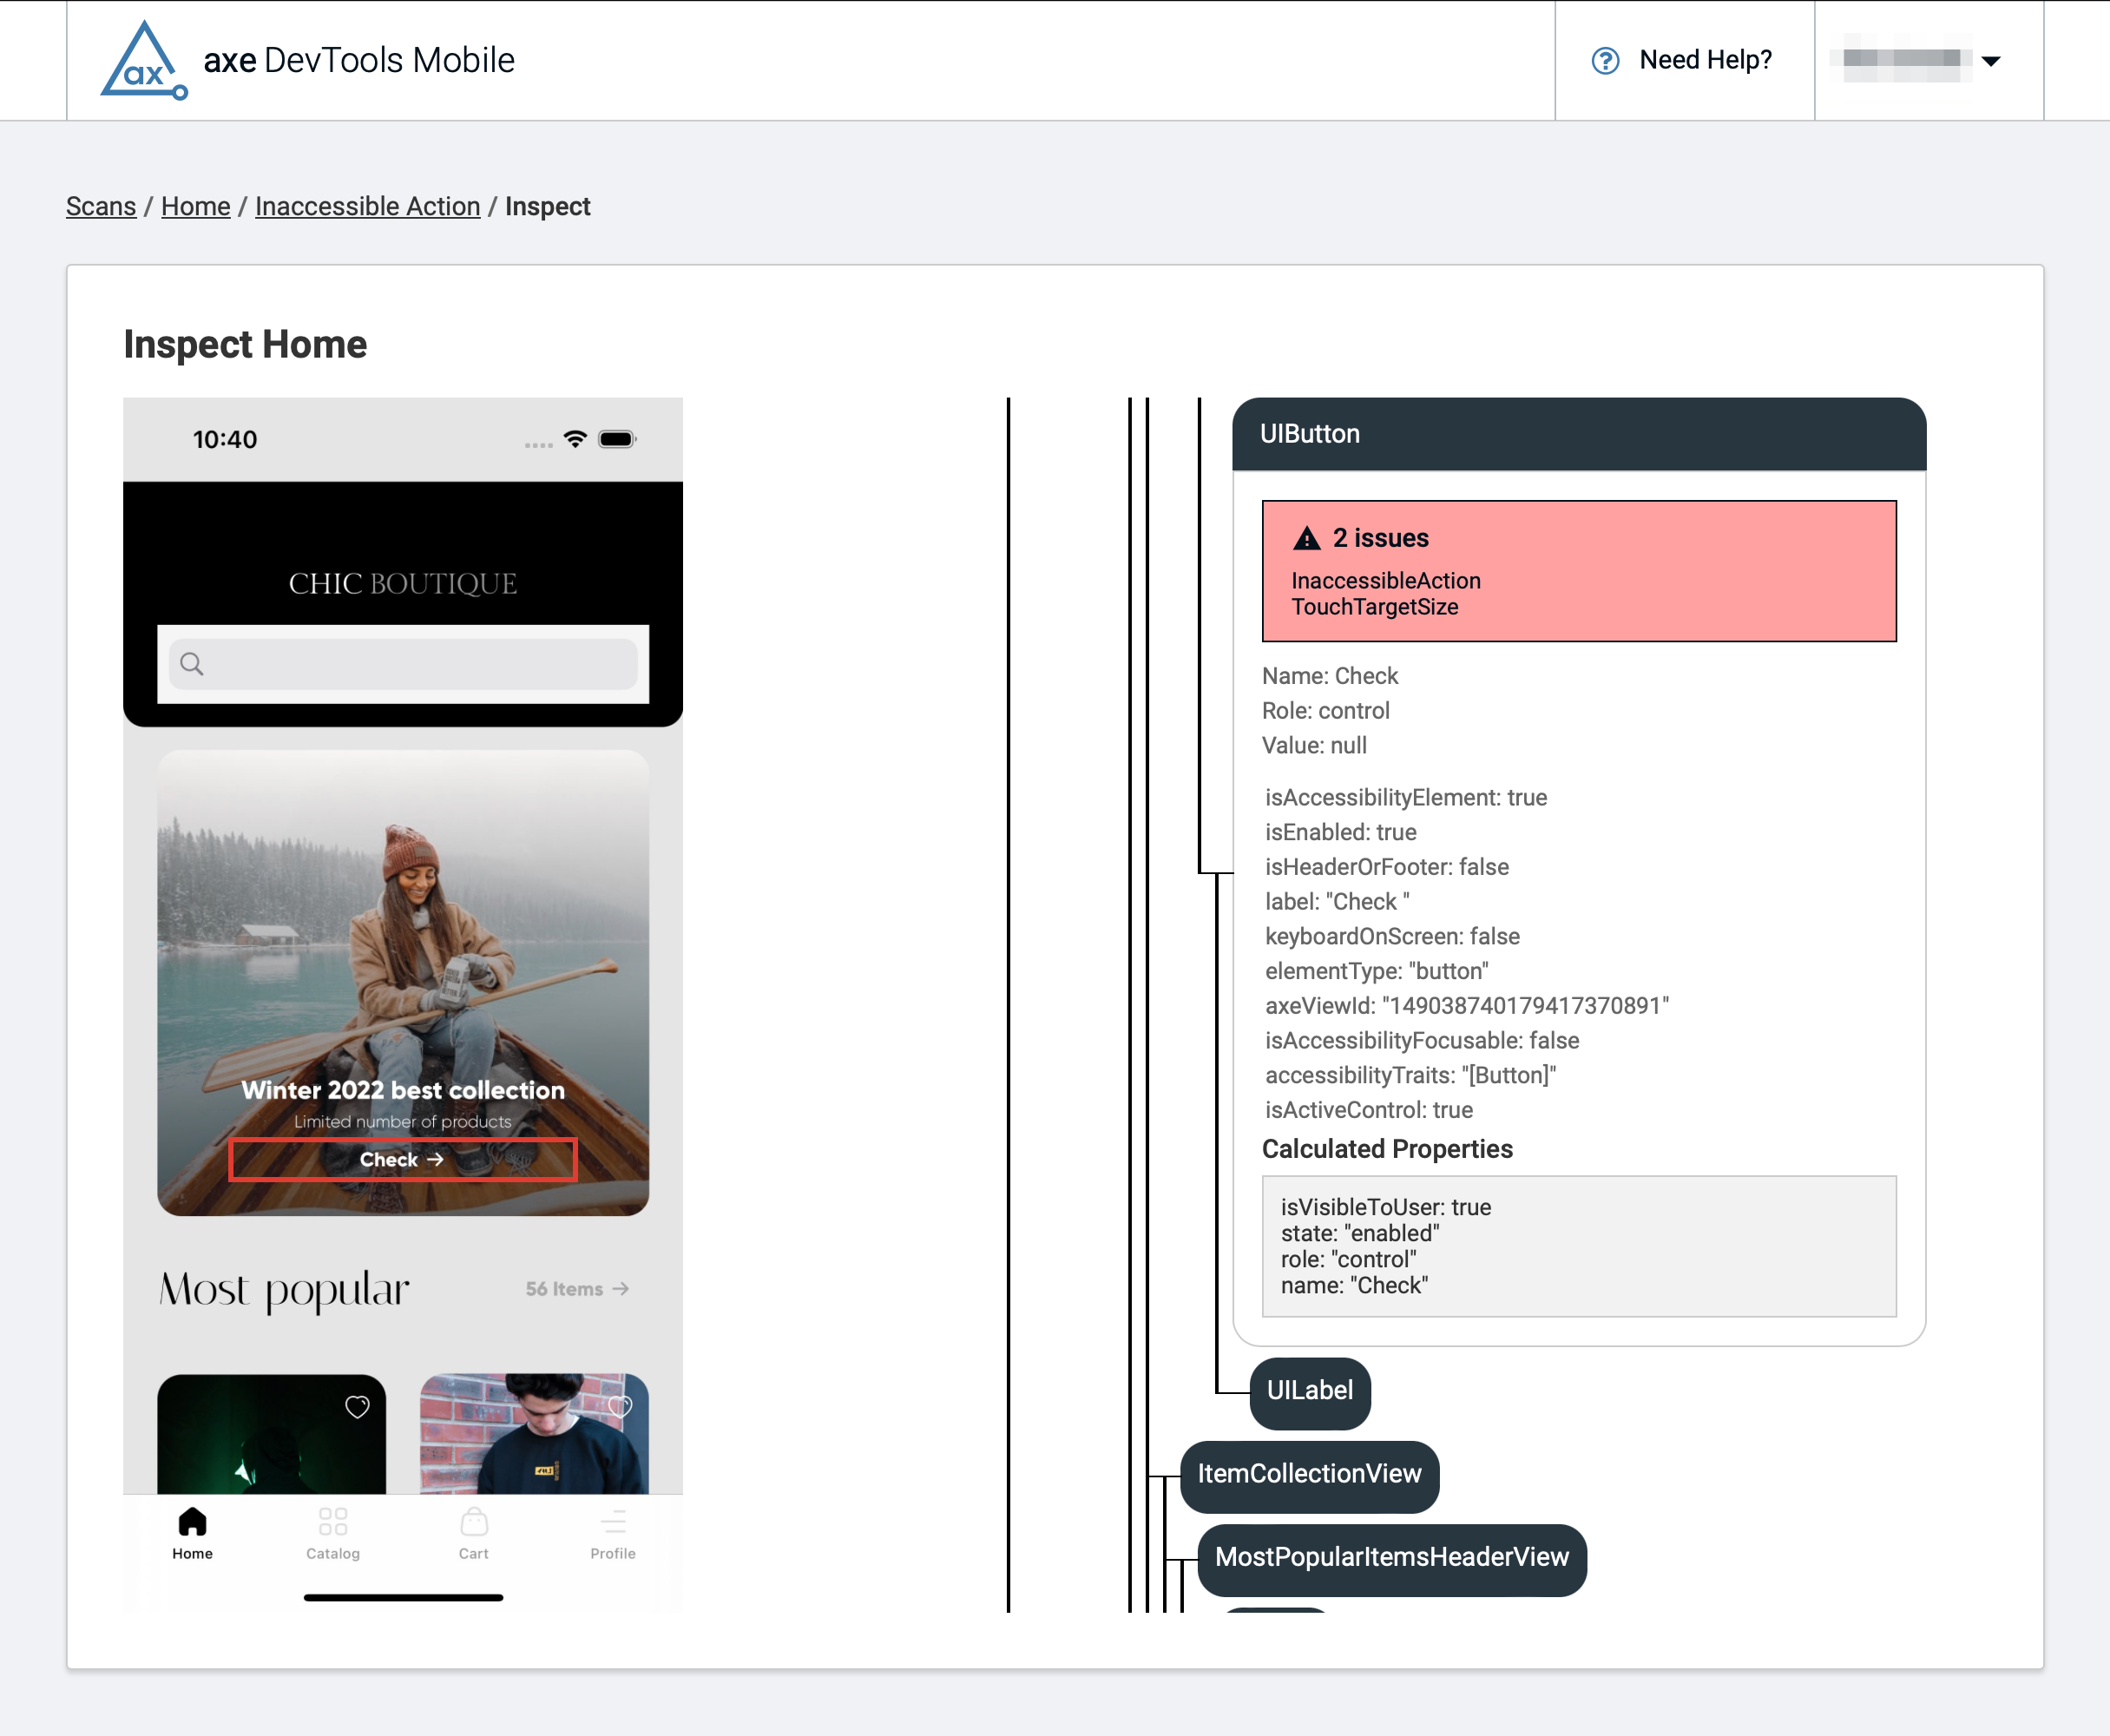
Task: Collapse the UIButton node header
Action: click(1578, 434)
